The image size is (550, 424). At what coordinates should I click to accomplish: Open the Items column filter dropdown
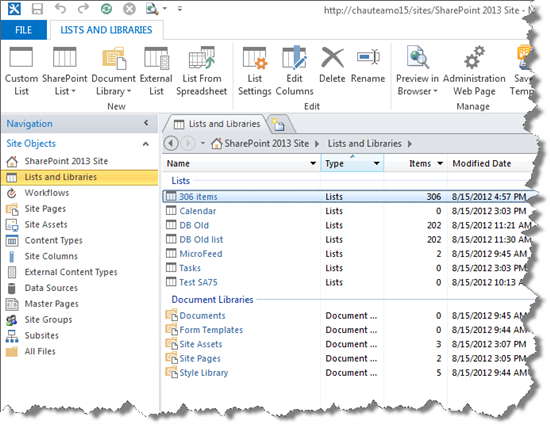pos(440,163)
